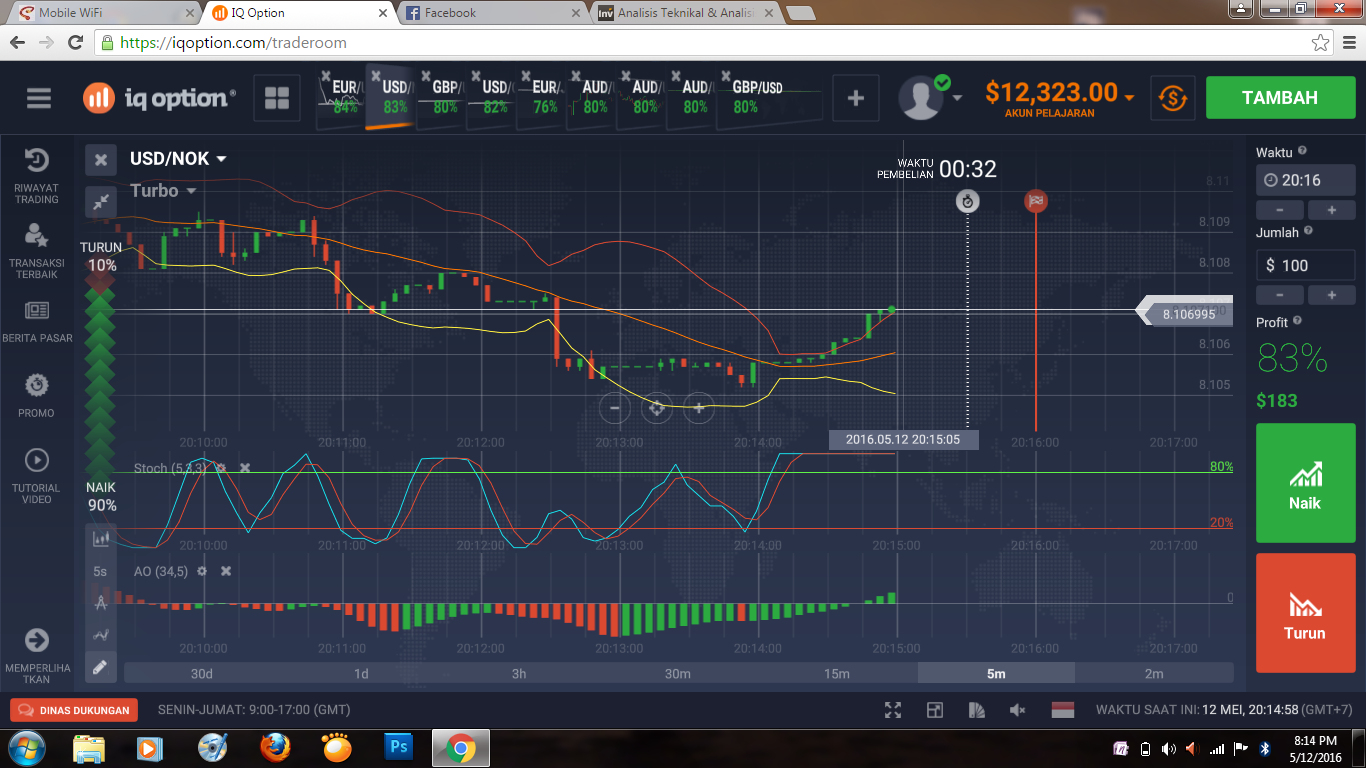This screenshot has width=1366, height=768.
Task: Show the Waktu help tooltip
Action: point(1302,152)
